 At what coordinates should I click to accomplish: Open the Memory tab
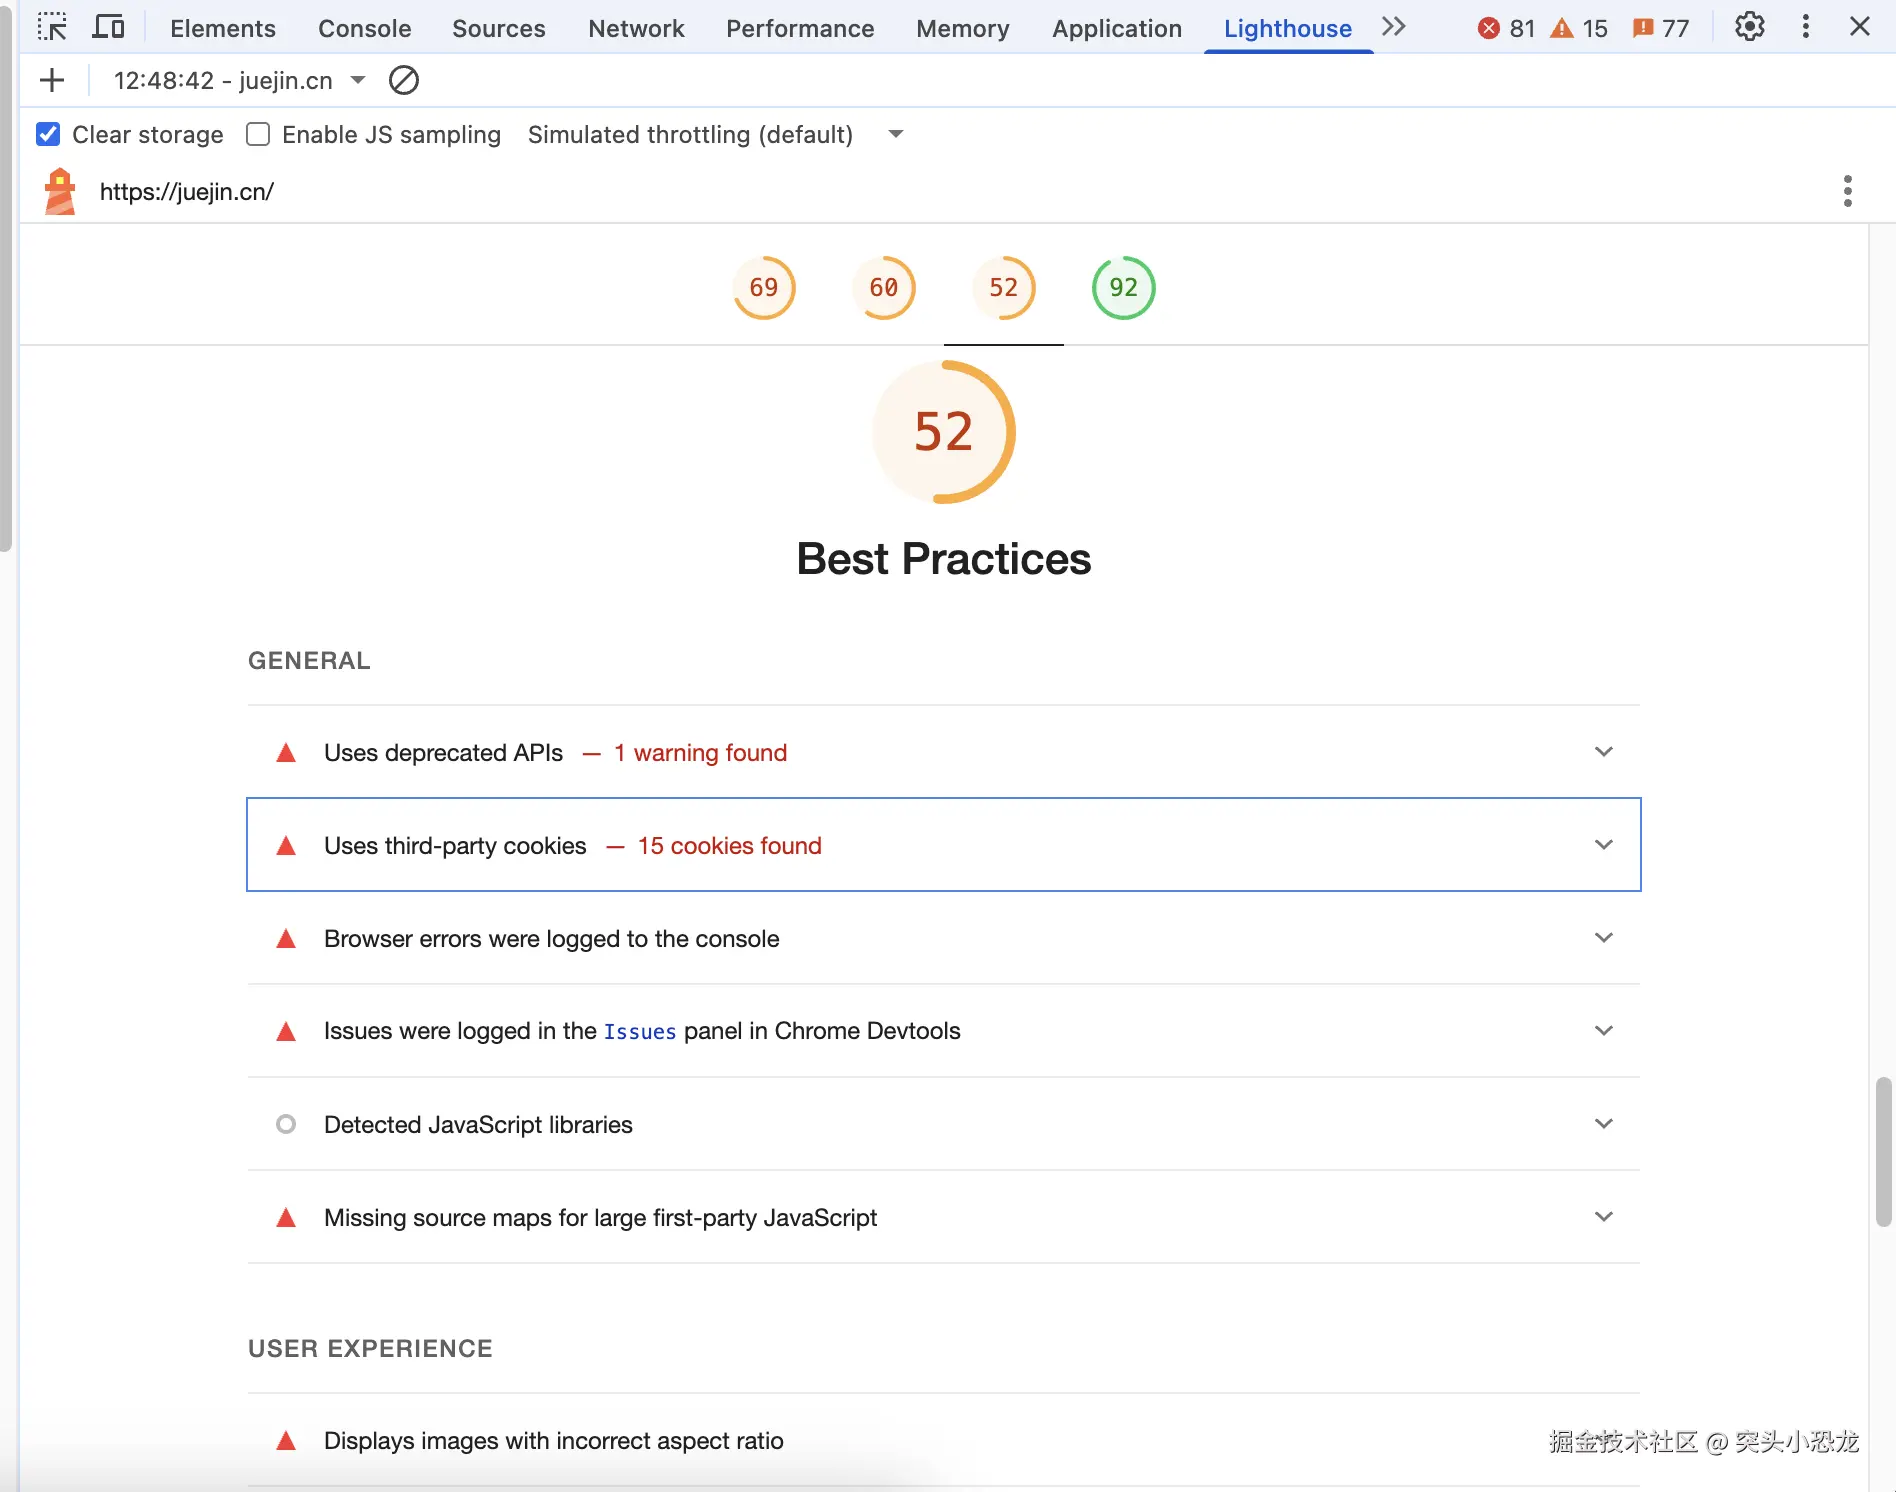point(963,28)
